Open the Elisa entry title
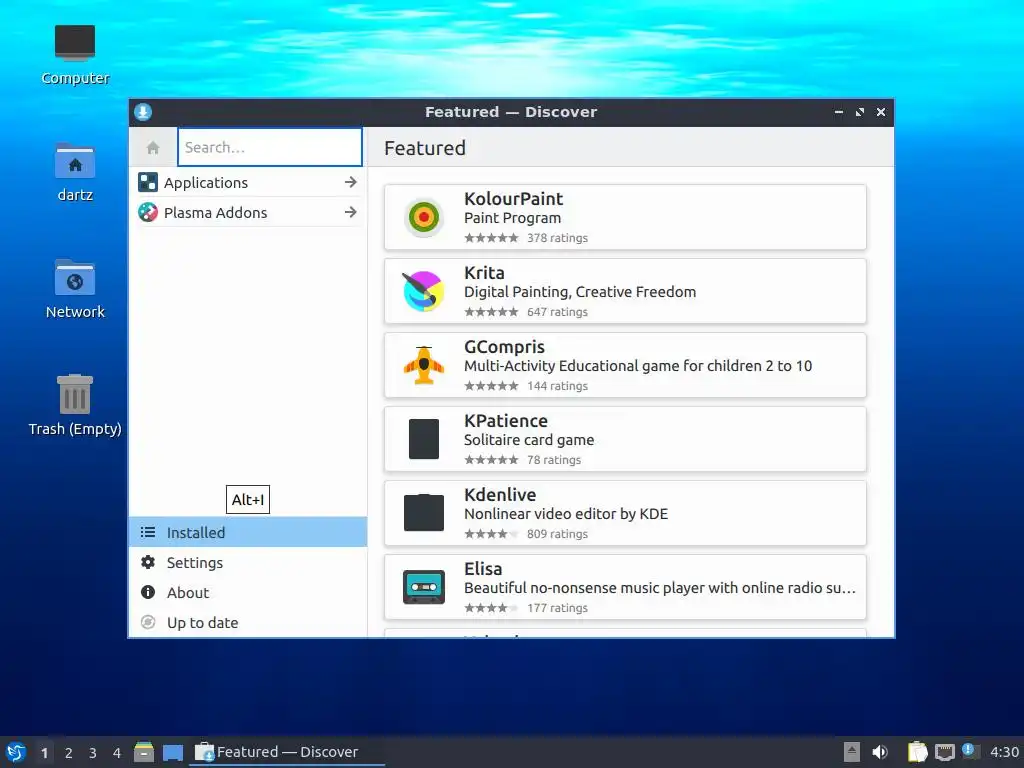Image resolution: width=1024 pixels, height=768 pixels. [483, 568]
